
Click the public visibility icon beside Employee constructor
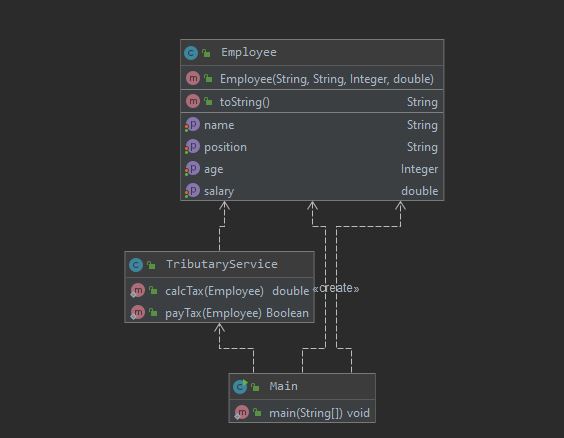pos(208,78)
